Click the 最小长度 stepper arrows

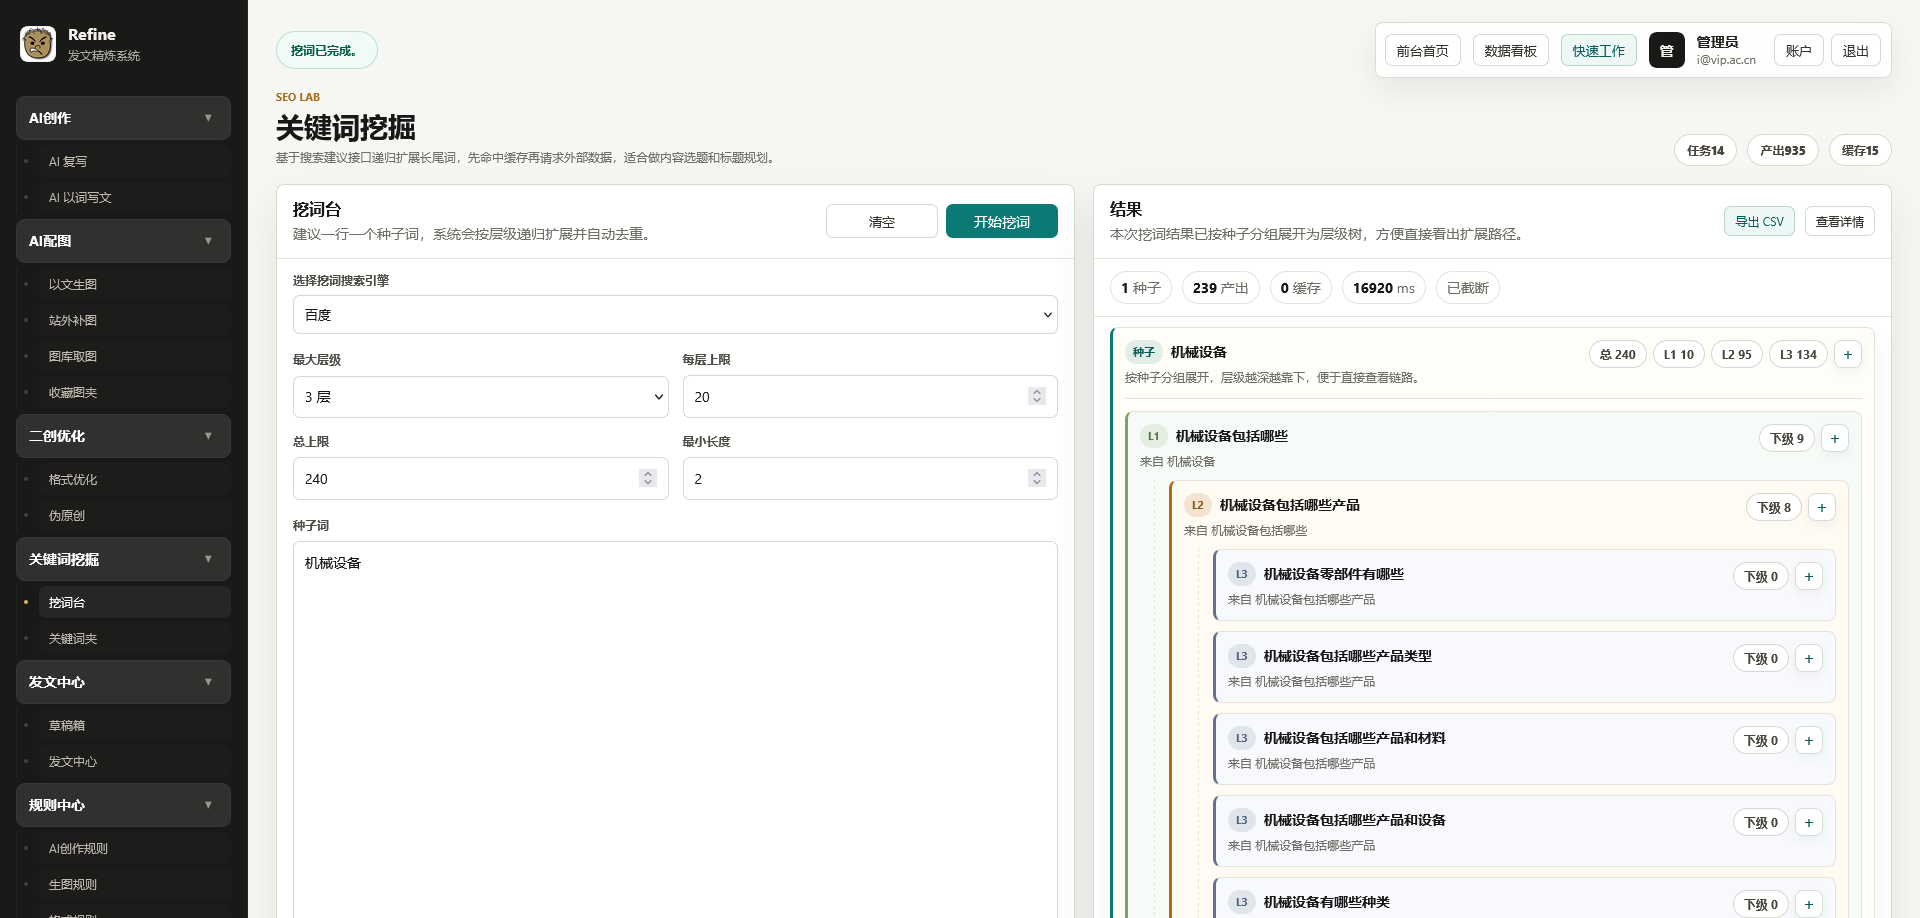1036,478
